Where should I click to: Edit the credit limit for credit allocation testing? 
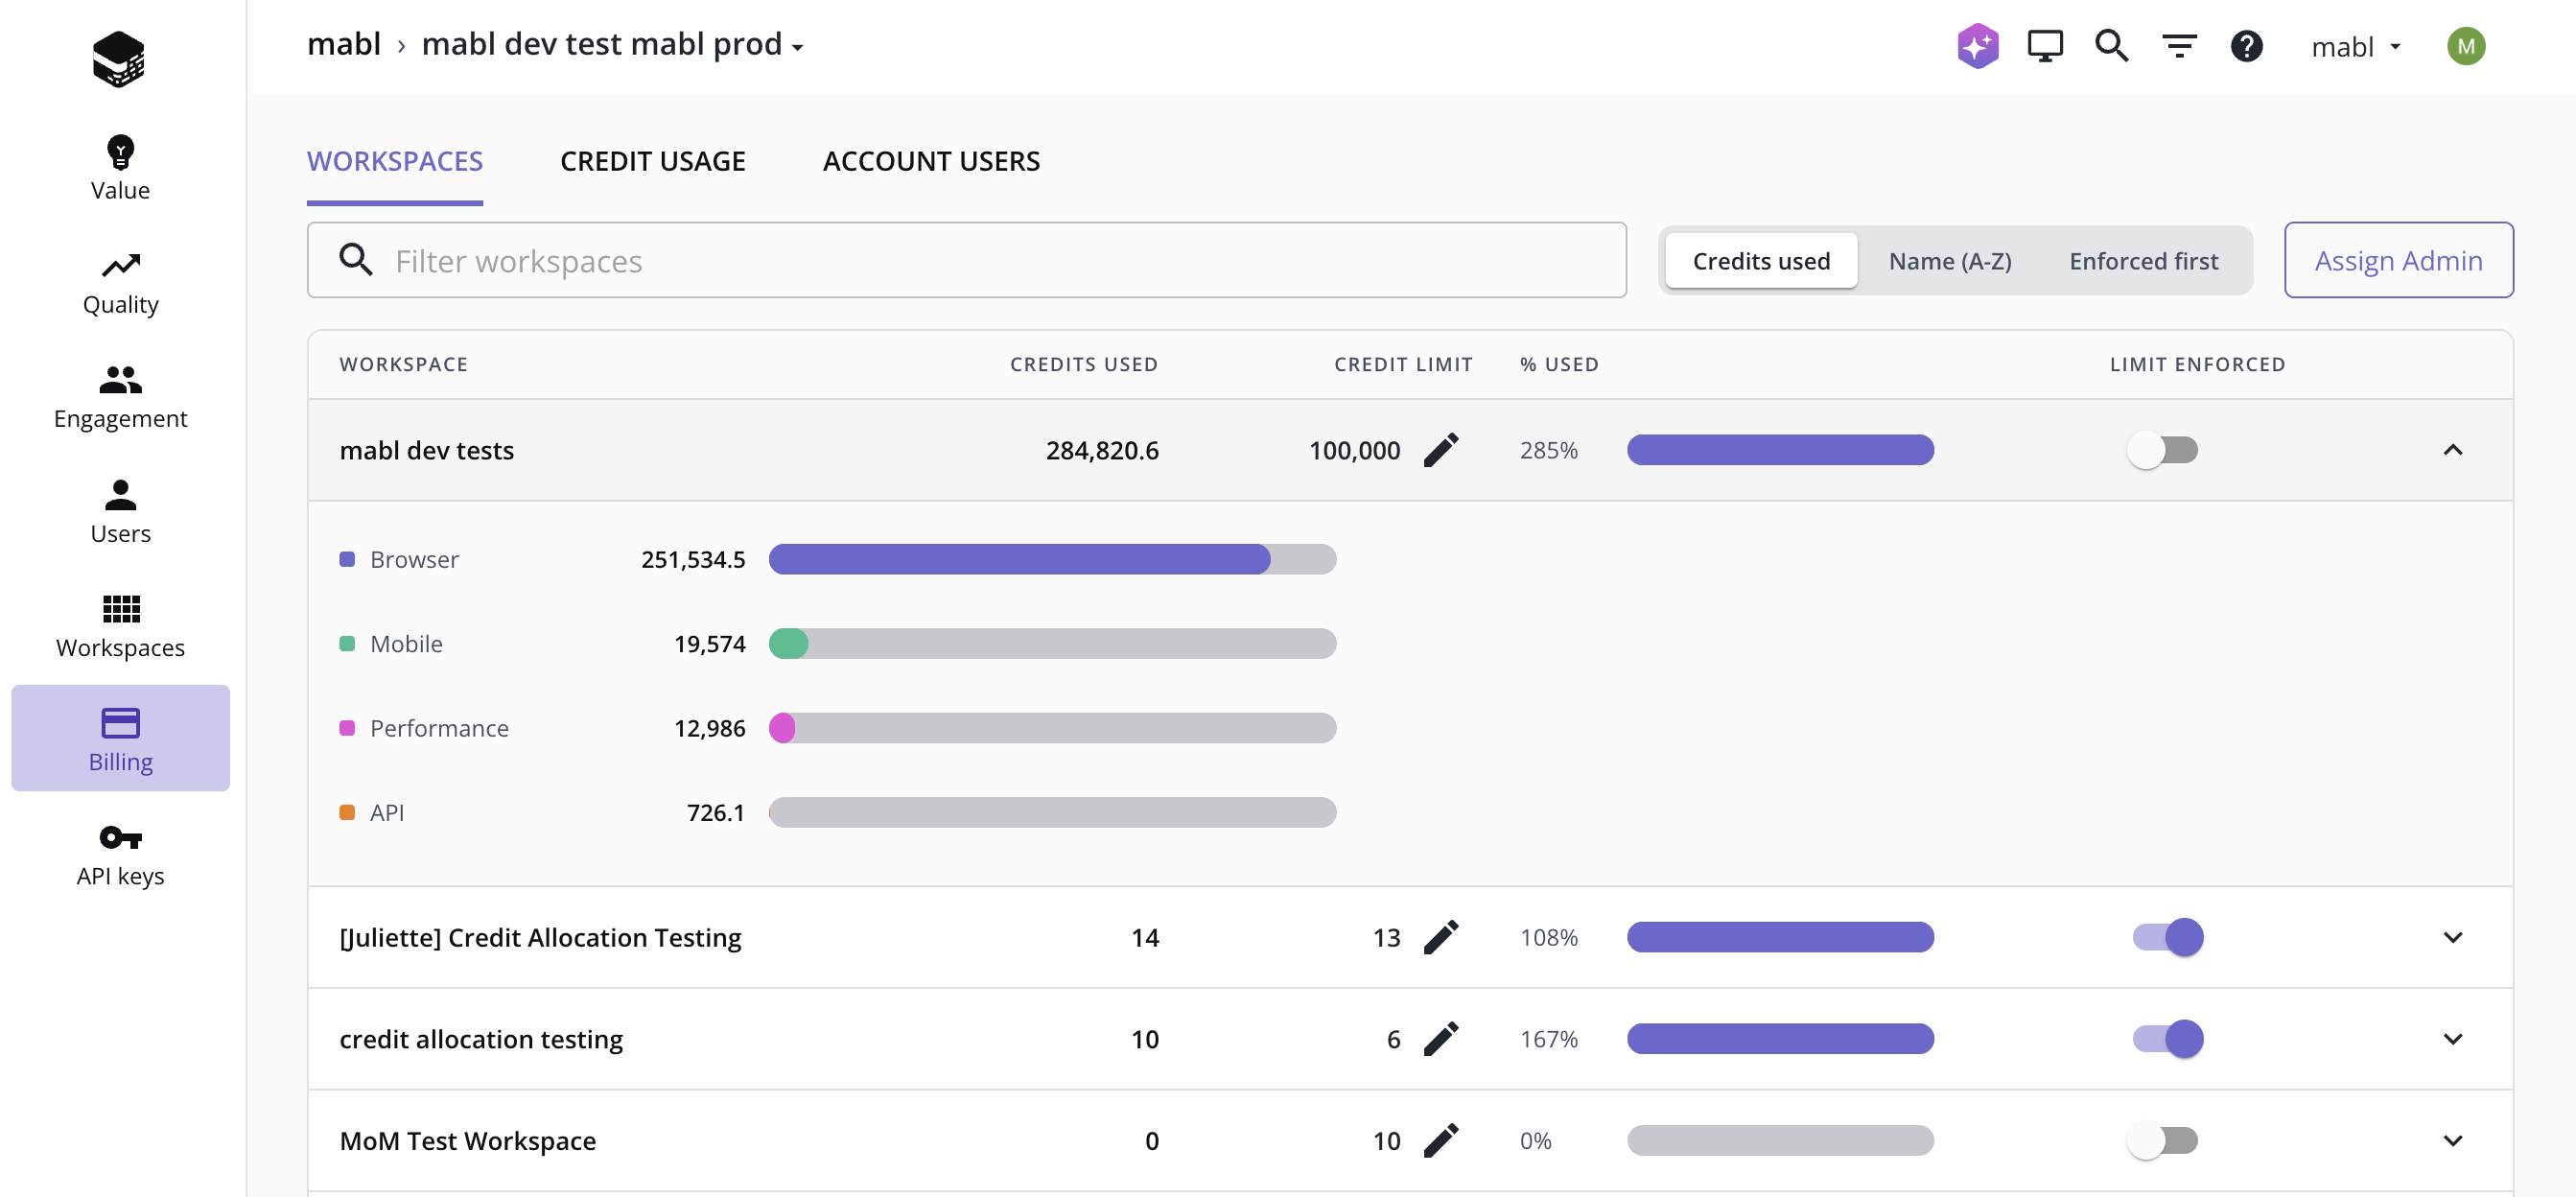[1441, 1039]
